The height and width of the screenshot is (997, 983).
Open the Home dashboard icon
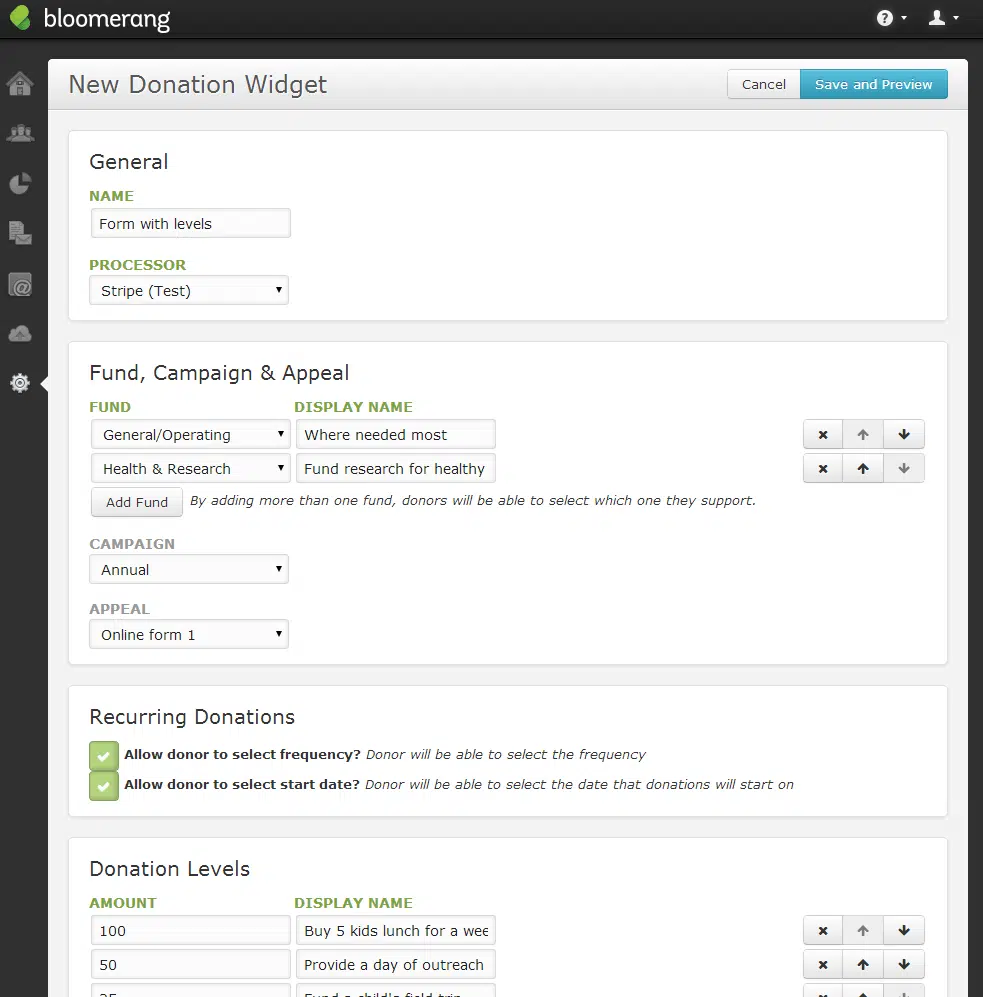pos(20,84)
